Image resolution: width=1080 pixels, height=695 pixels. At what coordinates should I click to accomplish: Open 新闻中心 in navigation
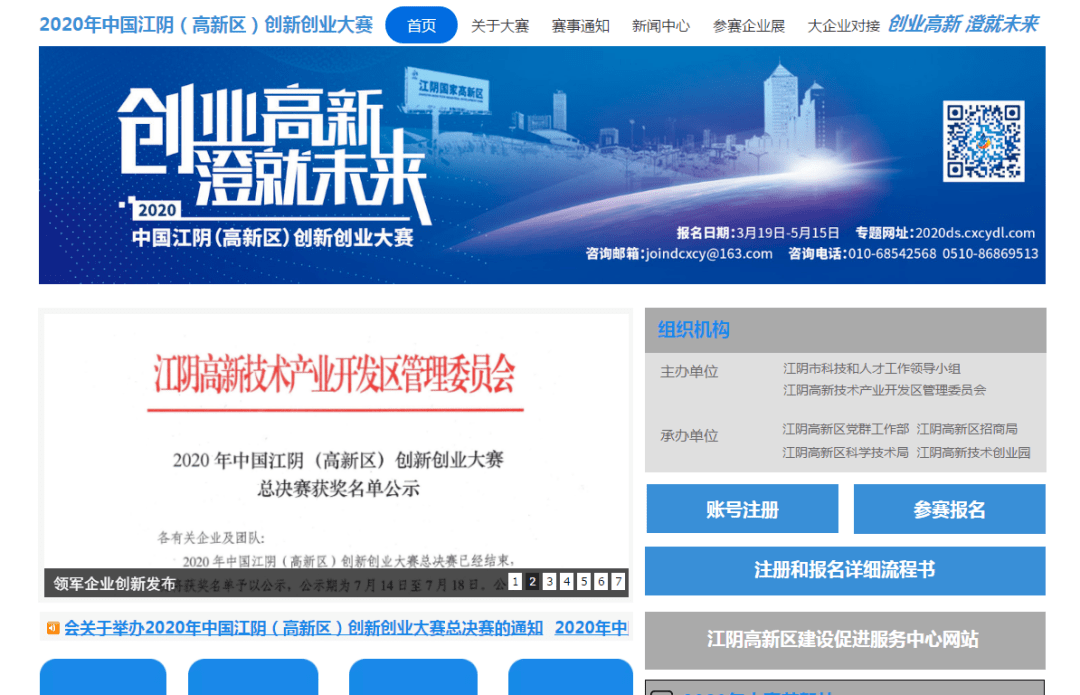pyautogui.click(x=661, y=26)
